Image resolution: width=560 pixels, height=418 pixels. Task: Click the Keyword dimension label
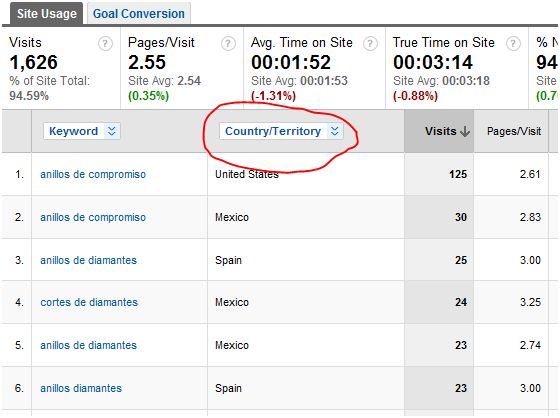point(74,131)
